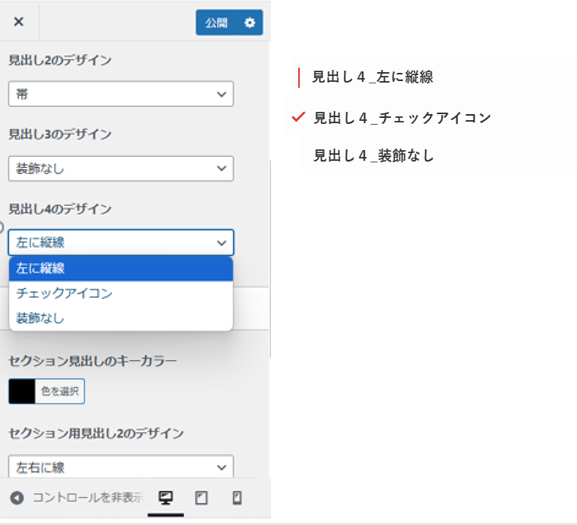This screenshot has width=577, height=525.
Task: Close the customizer with the X icon
Action: (18, 21)
